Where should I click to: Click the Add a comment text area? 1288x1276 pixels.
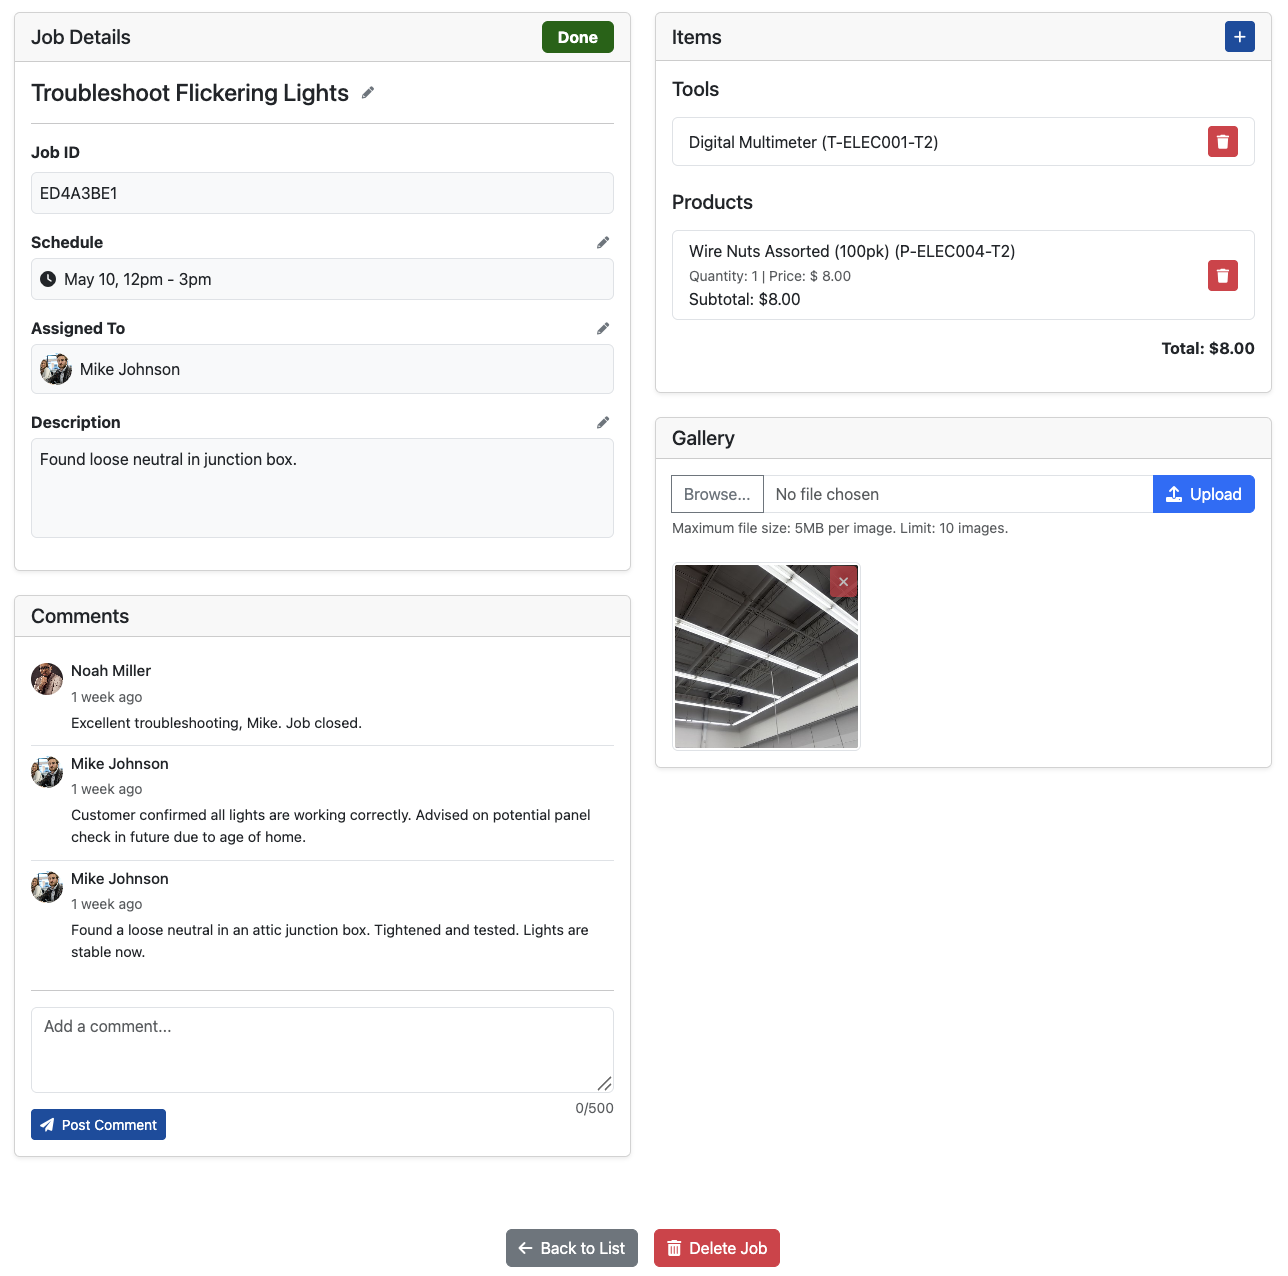(x=322, y=1049)
